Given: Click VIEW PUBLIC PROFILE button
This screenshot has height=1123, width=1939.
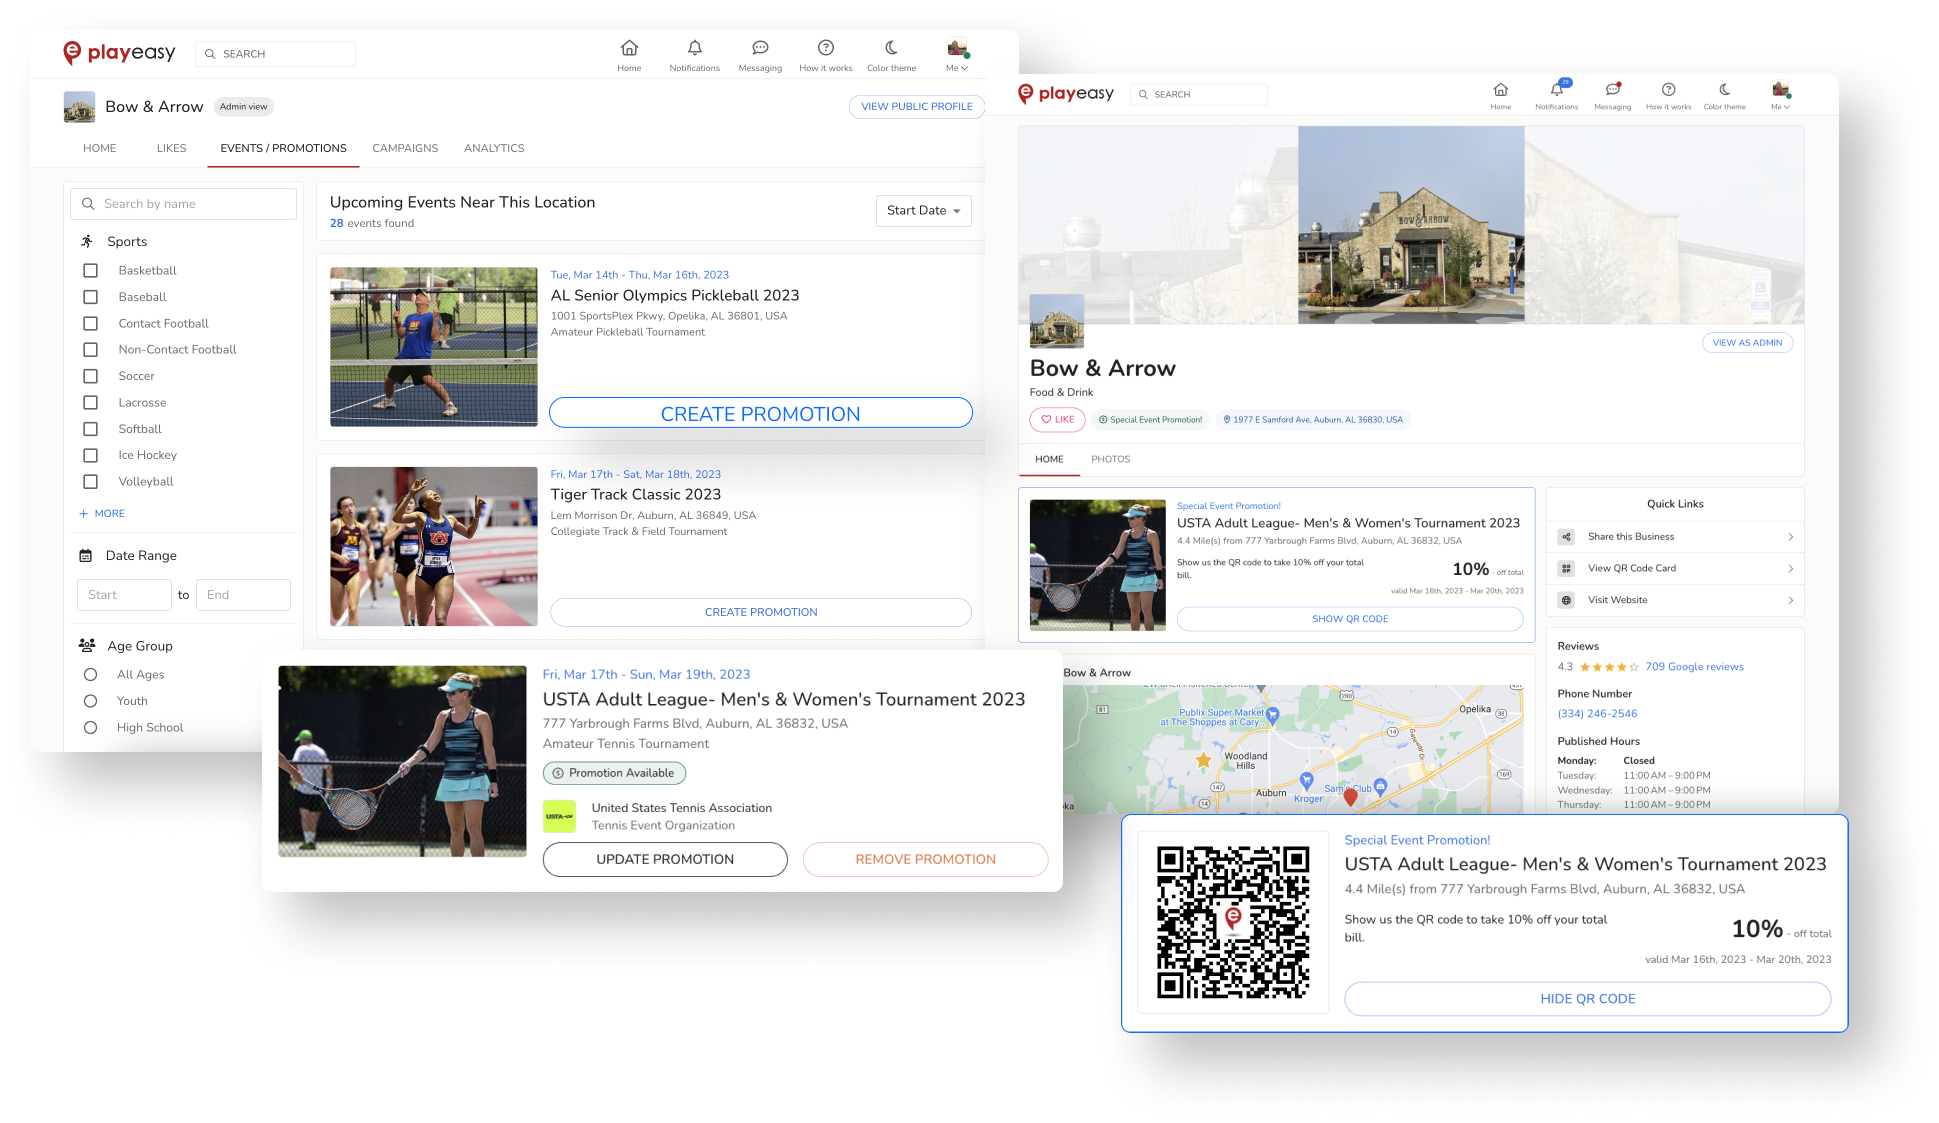Looking at the screenshot, I should click(x=917, y=107).
